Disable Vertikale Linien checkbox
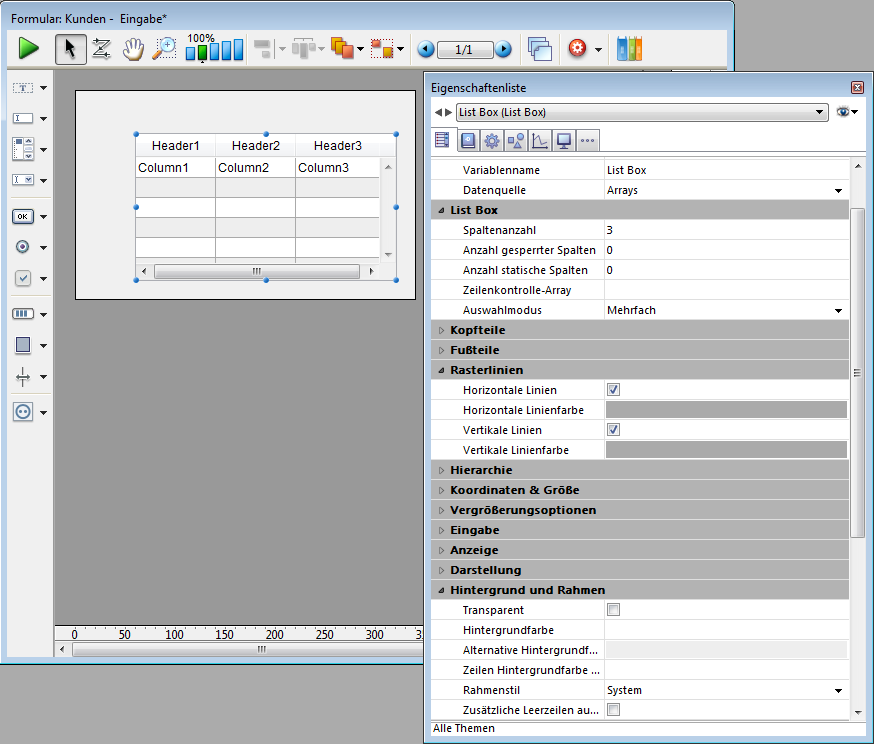874x744 pixels. pyautogui.click(x=614, y=430)
